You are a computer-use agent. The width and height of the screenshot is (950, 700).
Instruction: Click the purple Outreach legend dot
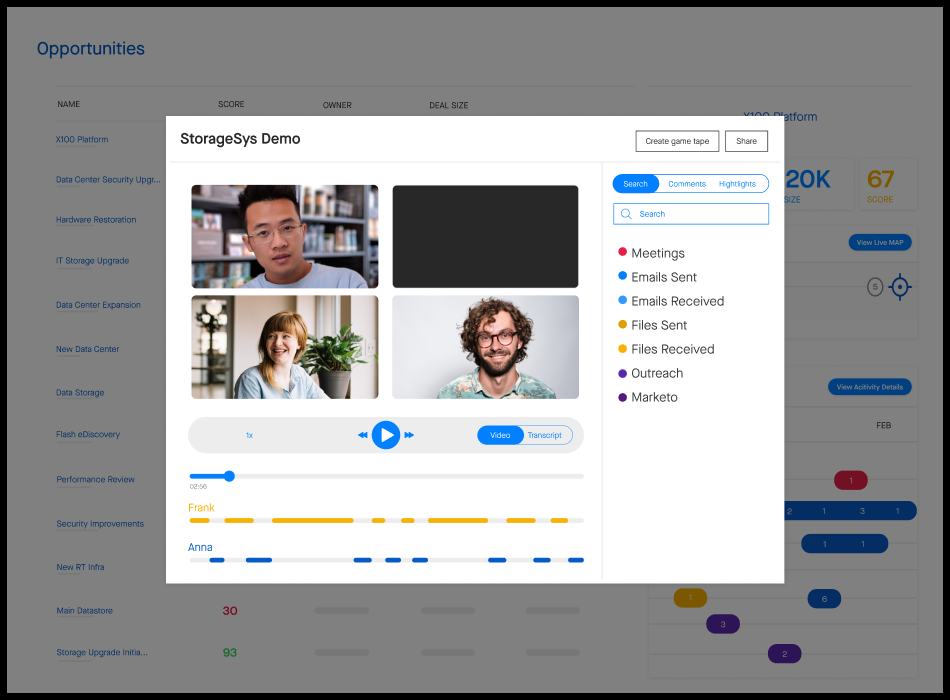(621, 373)
